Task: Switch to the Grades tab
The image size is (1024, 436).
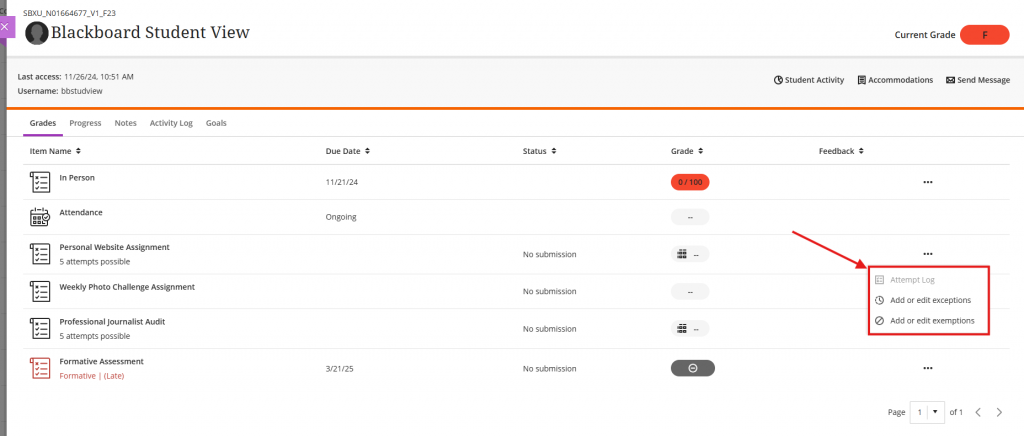Action: coord(43,123)
